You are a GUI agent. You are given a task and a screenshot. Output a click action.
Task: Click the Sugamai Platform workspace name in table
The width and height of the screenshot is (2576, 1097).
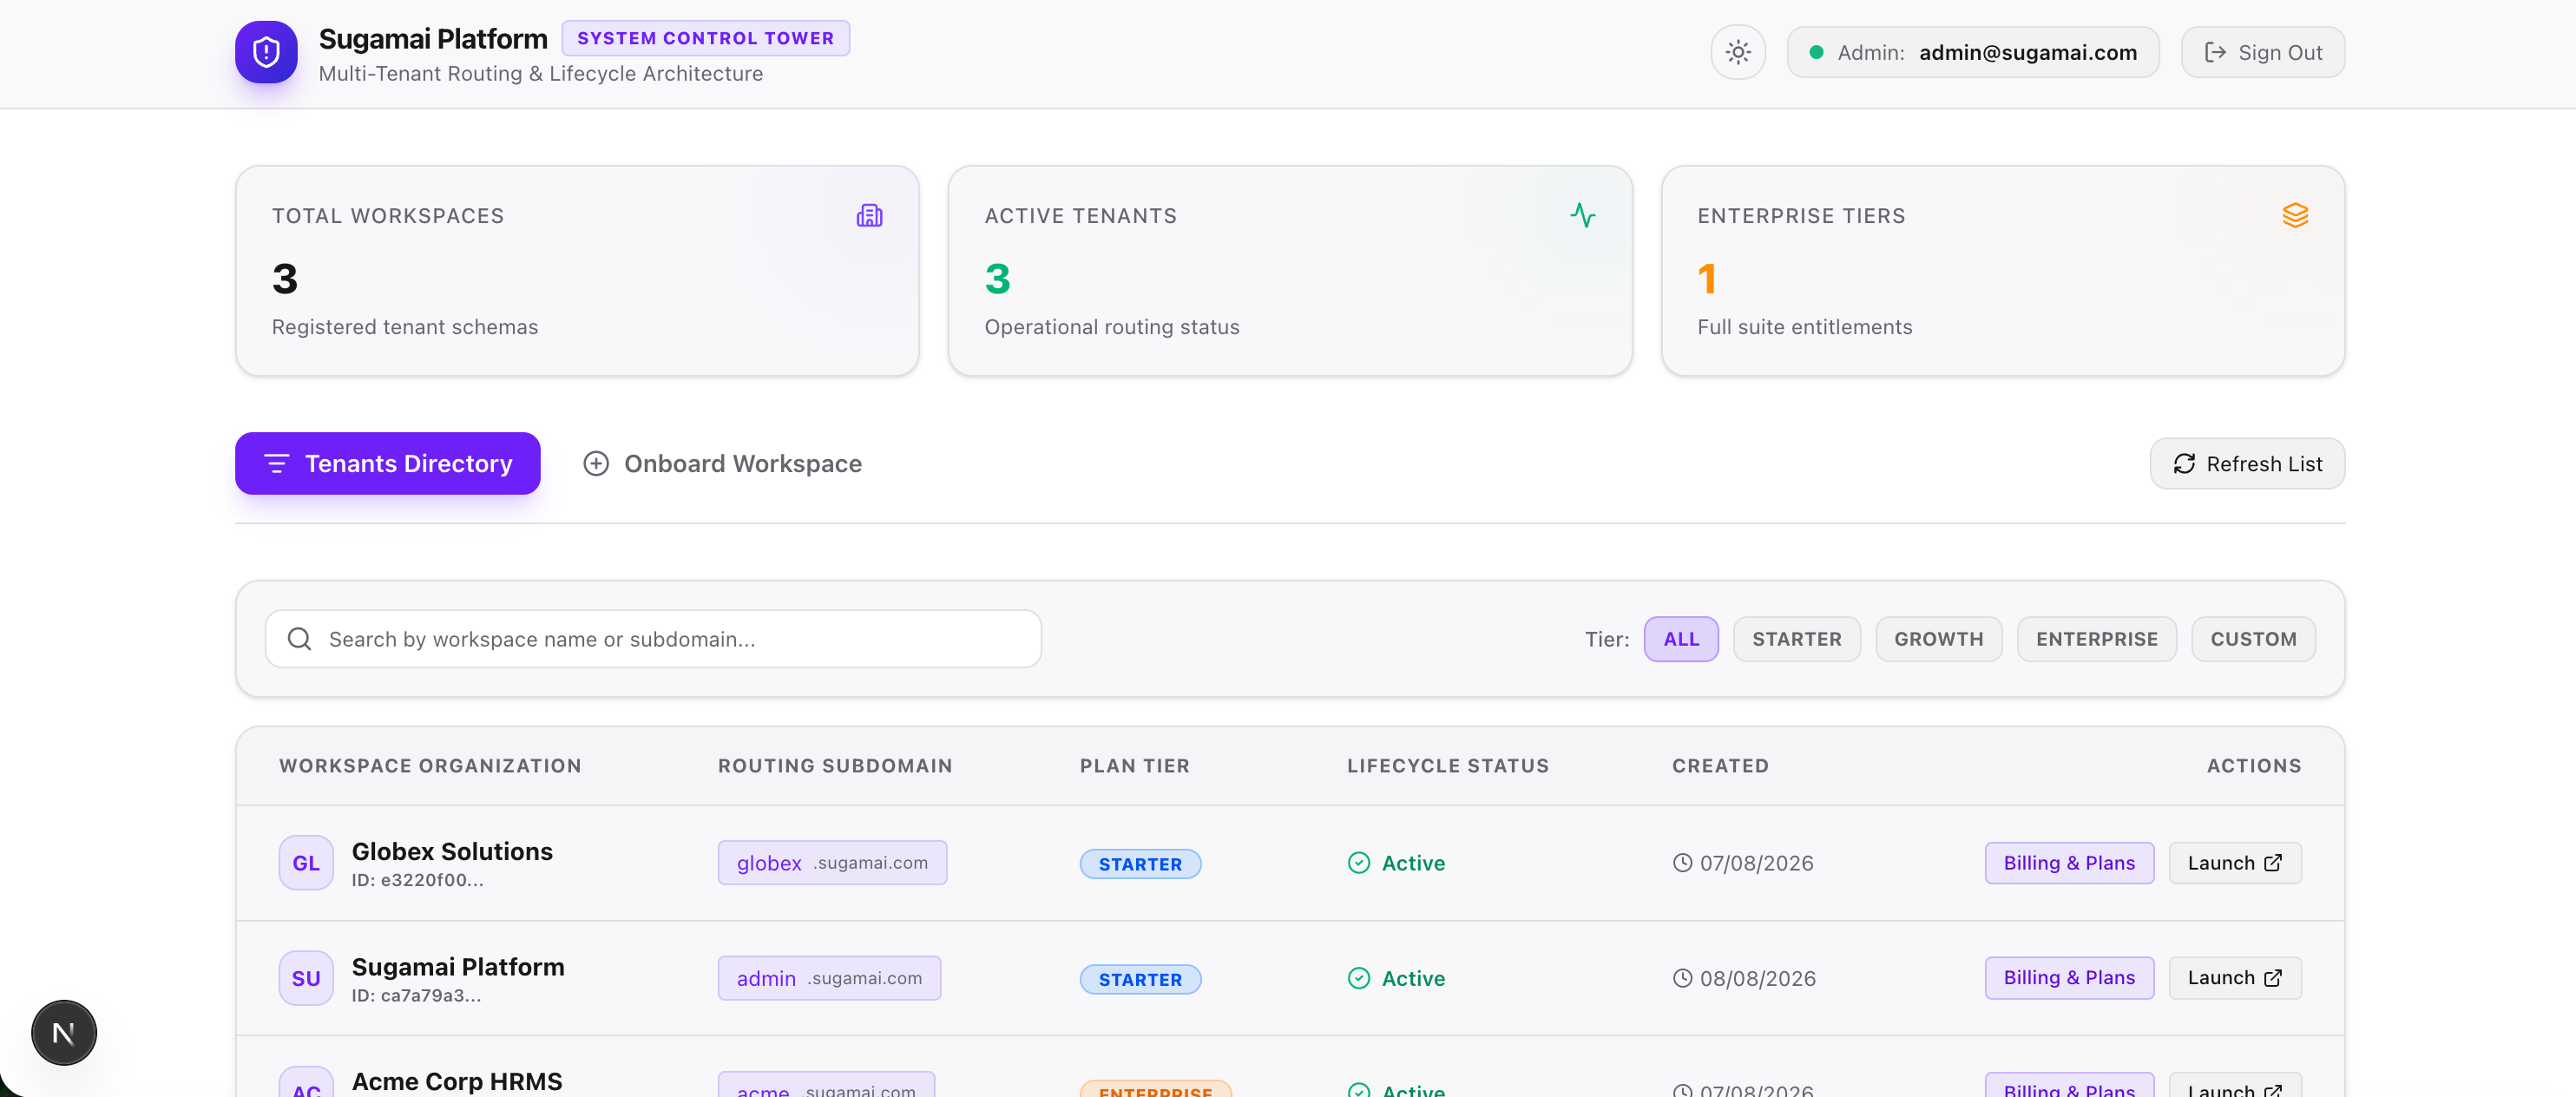pos(458,967)
